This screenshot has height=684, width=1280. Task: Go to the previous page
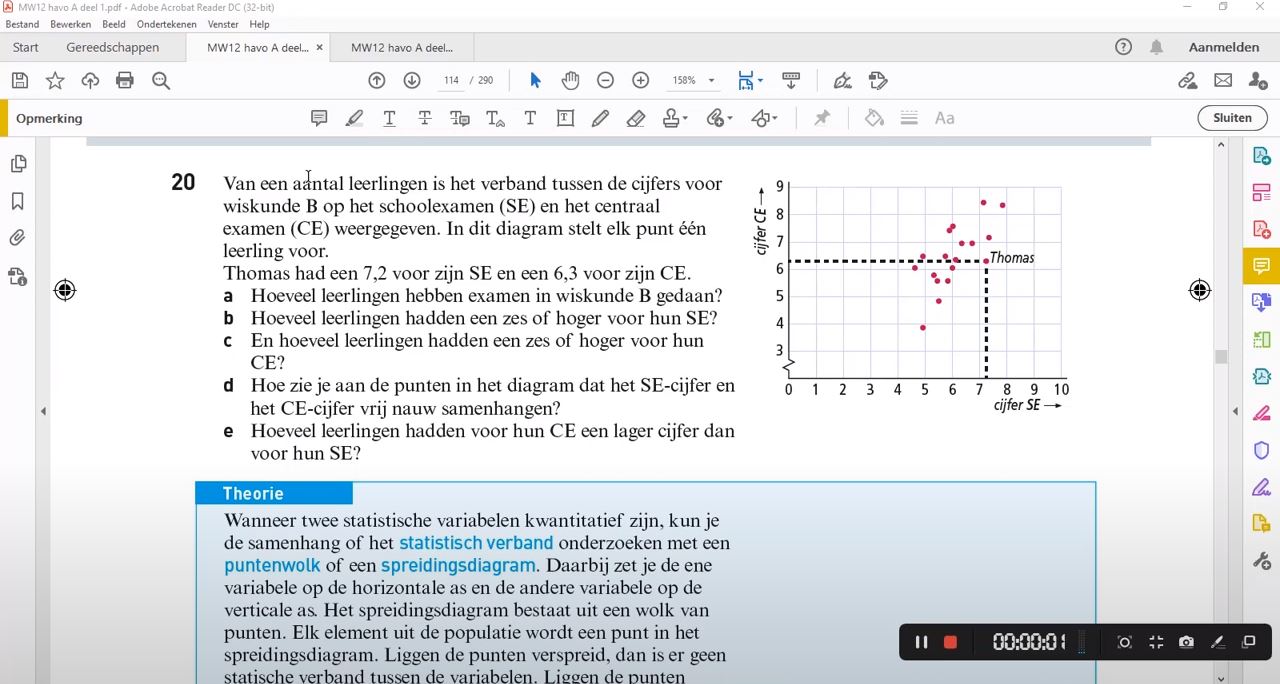point(377,81)
